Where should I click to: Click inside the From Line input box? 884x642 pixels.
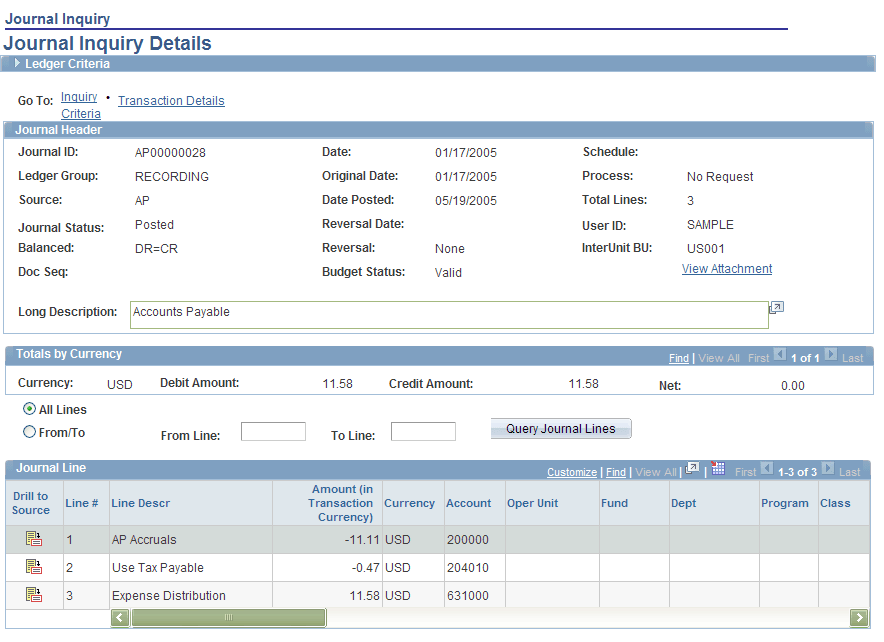[273, 431]
